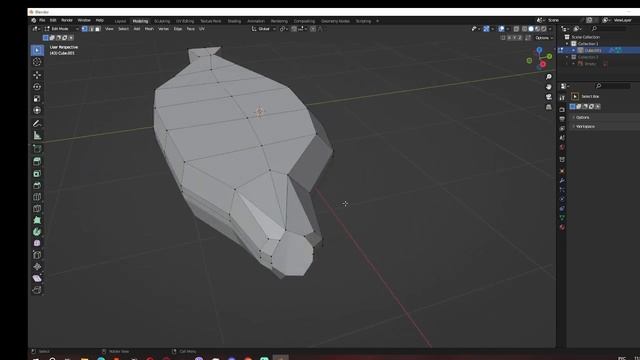Select the Extrude Region tool

(37, 162)
